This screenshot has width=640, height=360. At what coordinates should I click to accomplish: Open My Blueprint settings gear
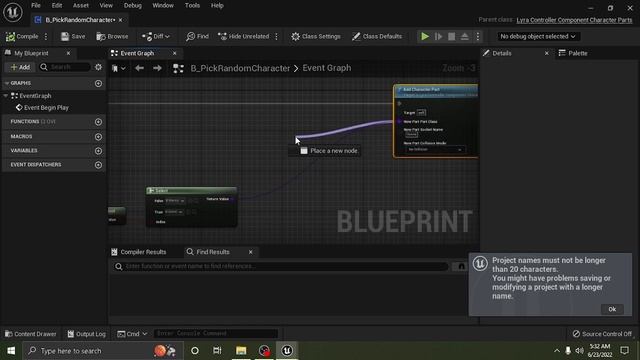pos(98,67)
